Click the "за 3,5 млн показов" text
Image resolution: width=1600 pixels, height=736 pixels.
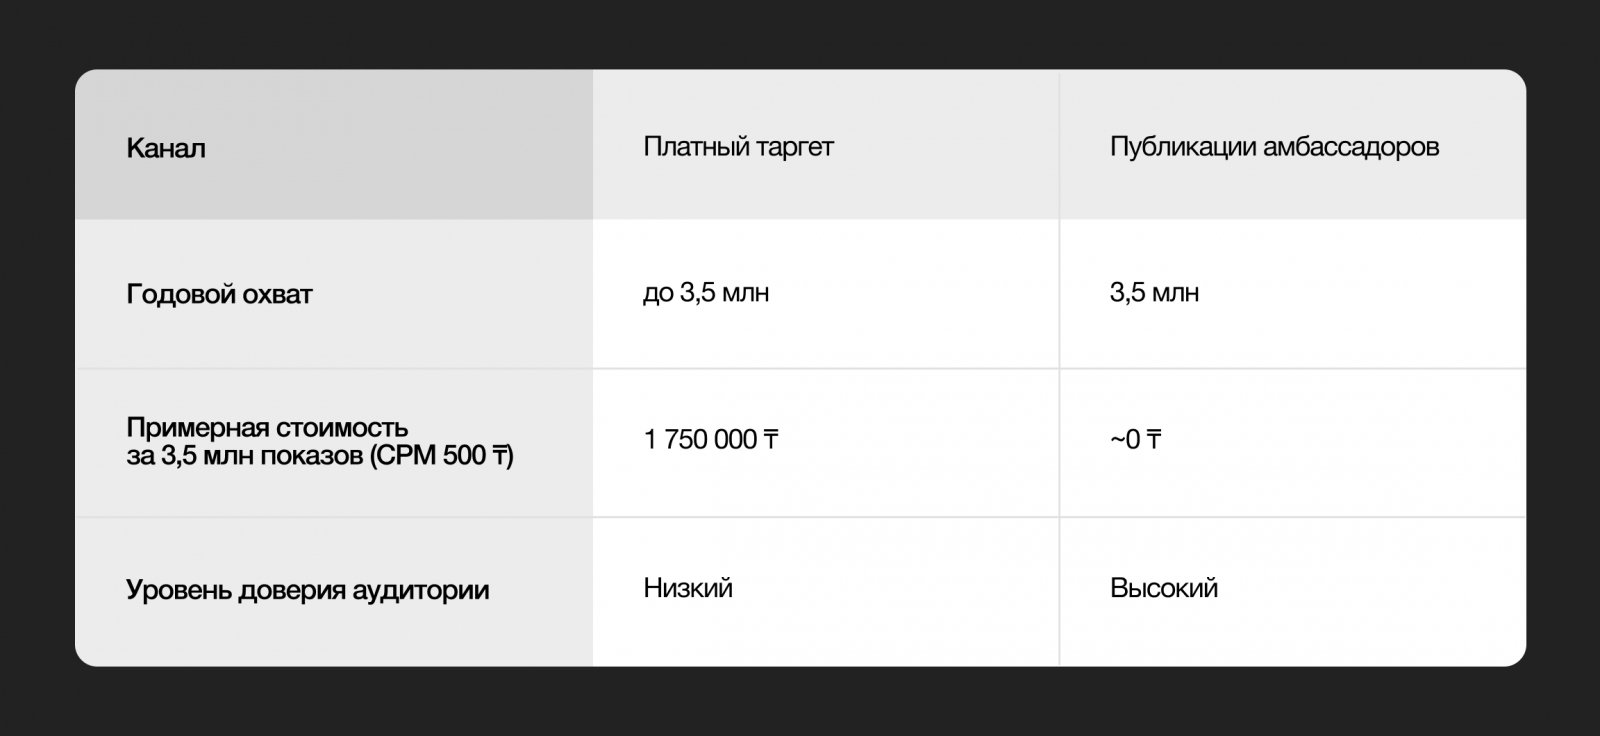[x=243, y=456]
